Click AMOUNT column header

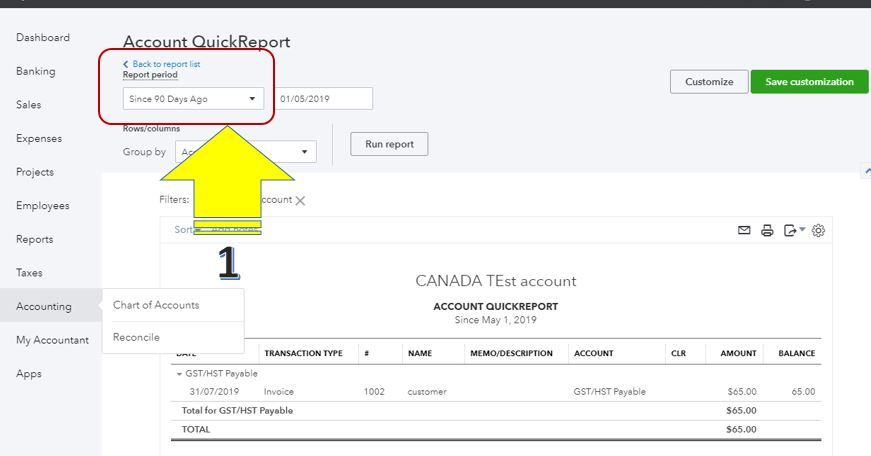(738, 353)
